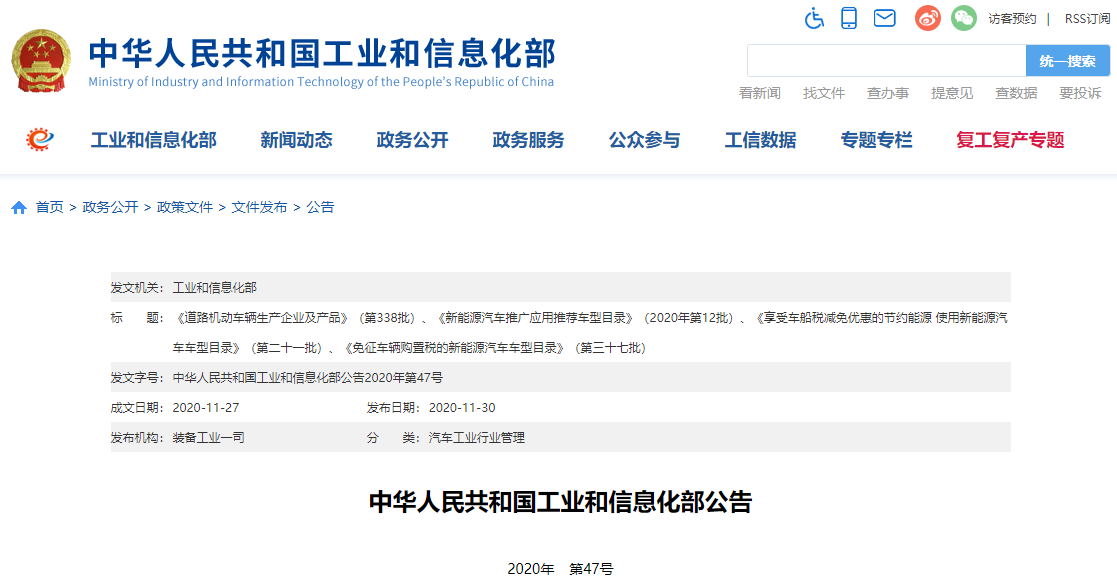Click inside the search input box
This screenshot has height=581, width=1117.
tap(885, 60)
